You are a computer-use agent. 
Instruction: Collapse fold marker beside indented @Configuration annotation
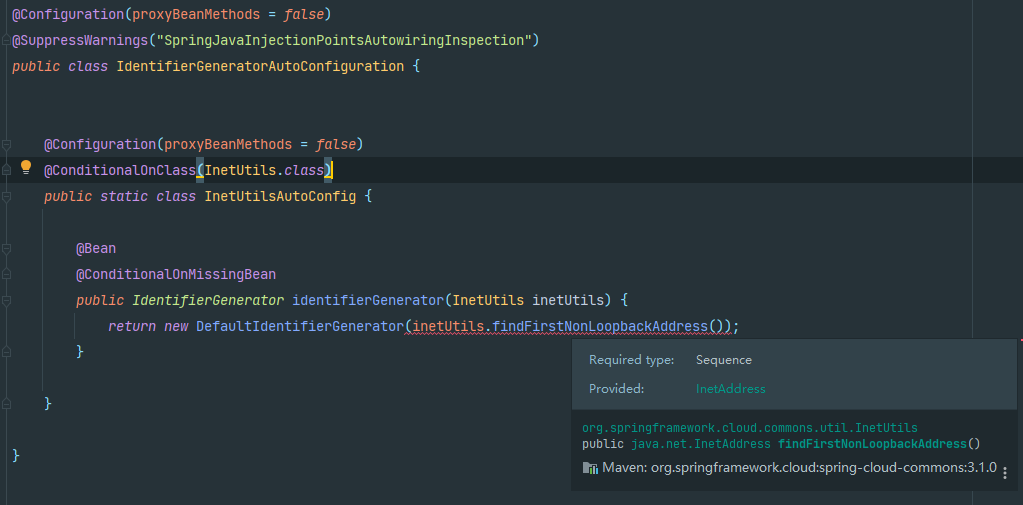6,144
